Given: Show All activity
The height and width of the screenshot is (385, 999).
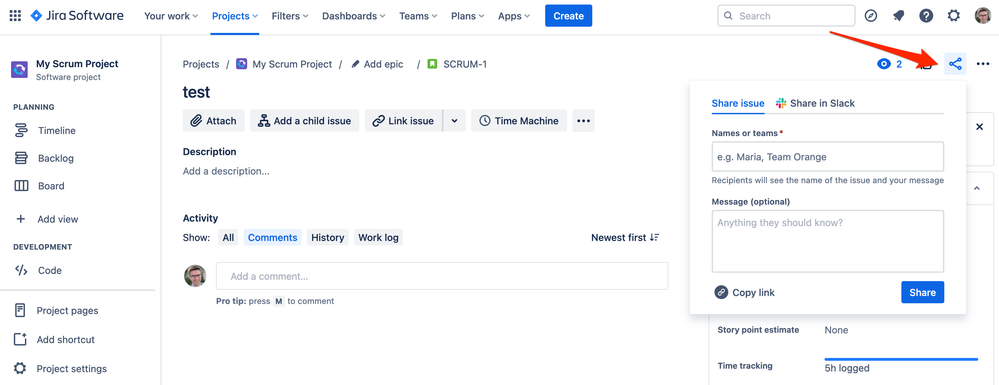Looking at the screenshot, I should pos(228,238).
